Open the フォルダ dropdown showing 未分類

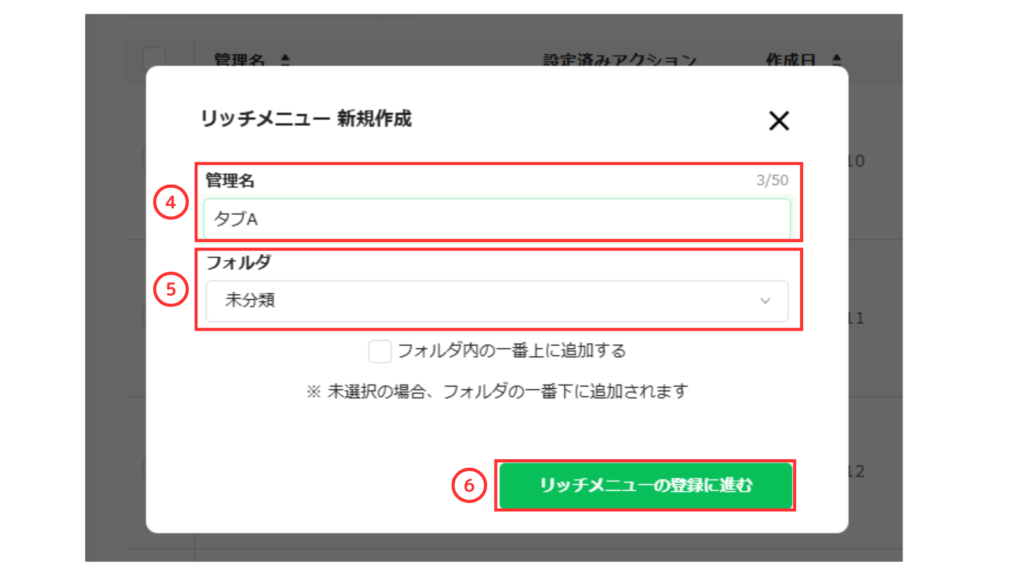coord(496,301)
